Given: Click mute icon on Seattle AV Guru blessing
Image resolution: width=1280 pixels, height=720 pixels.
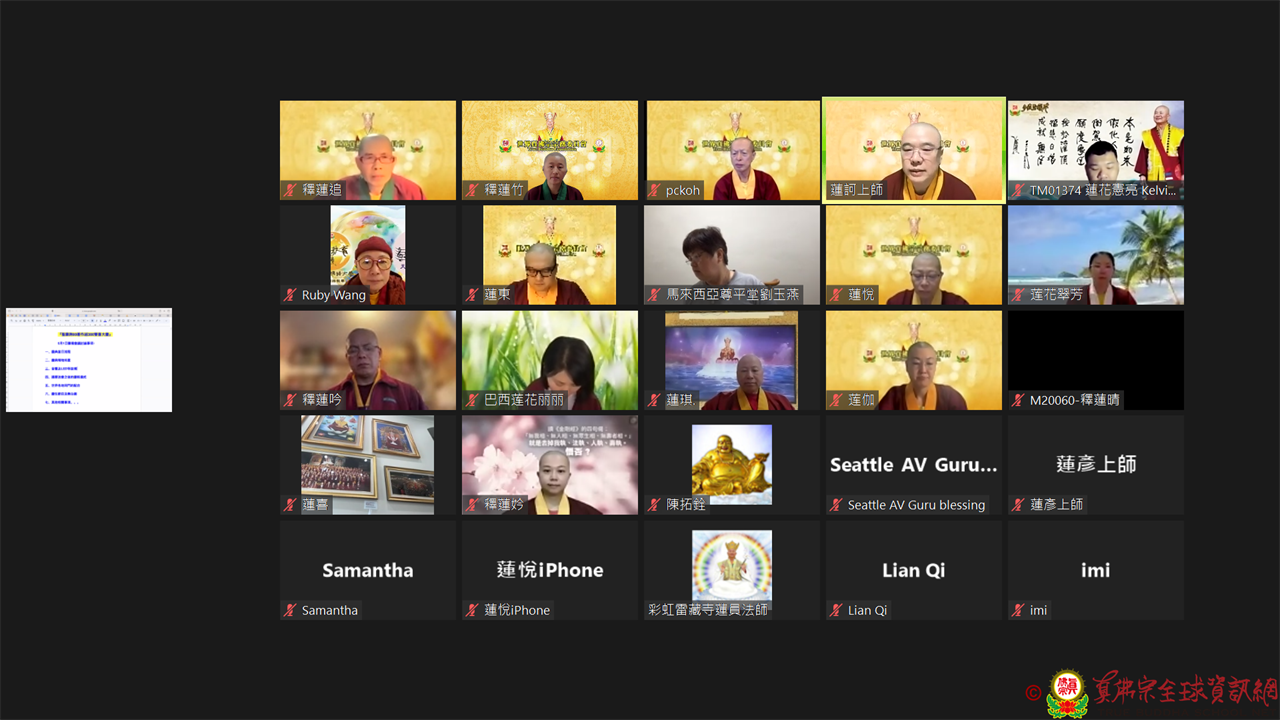Looking at the screenshot, I should [836, 505].
